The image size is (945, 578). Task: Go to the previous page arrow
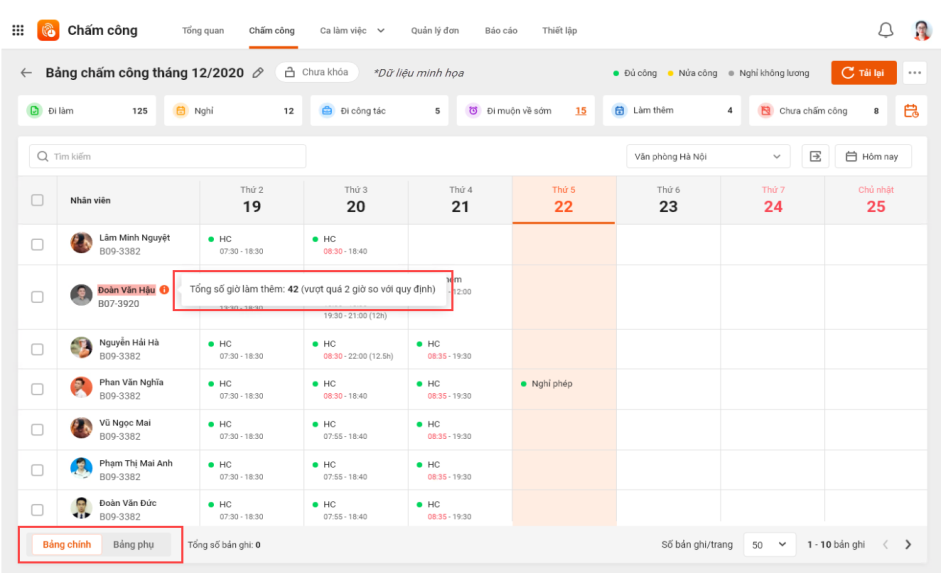coord(885,545)
